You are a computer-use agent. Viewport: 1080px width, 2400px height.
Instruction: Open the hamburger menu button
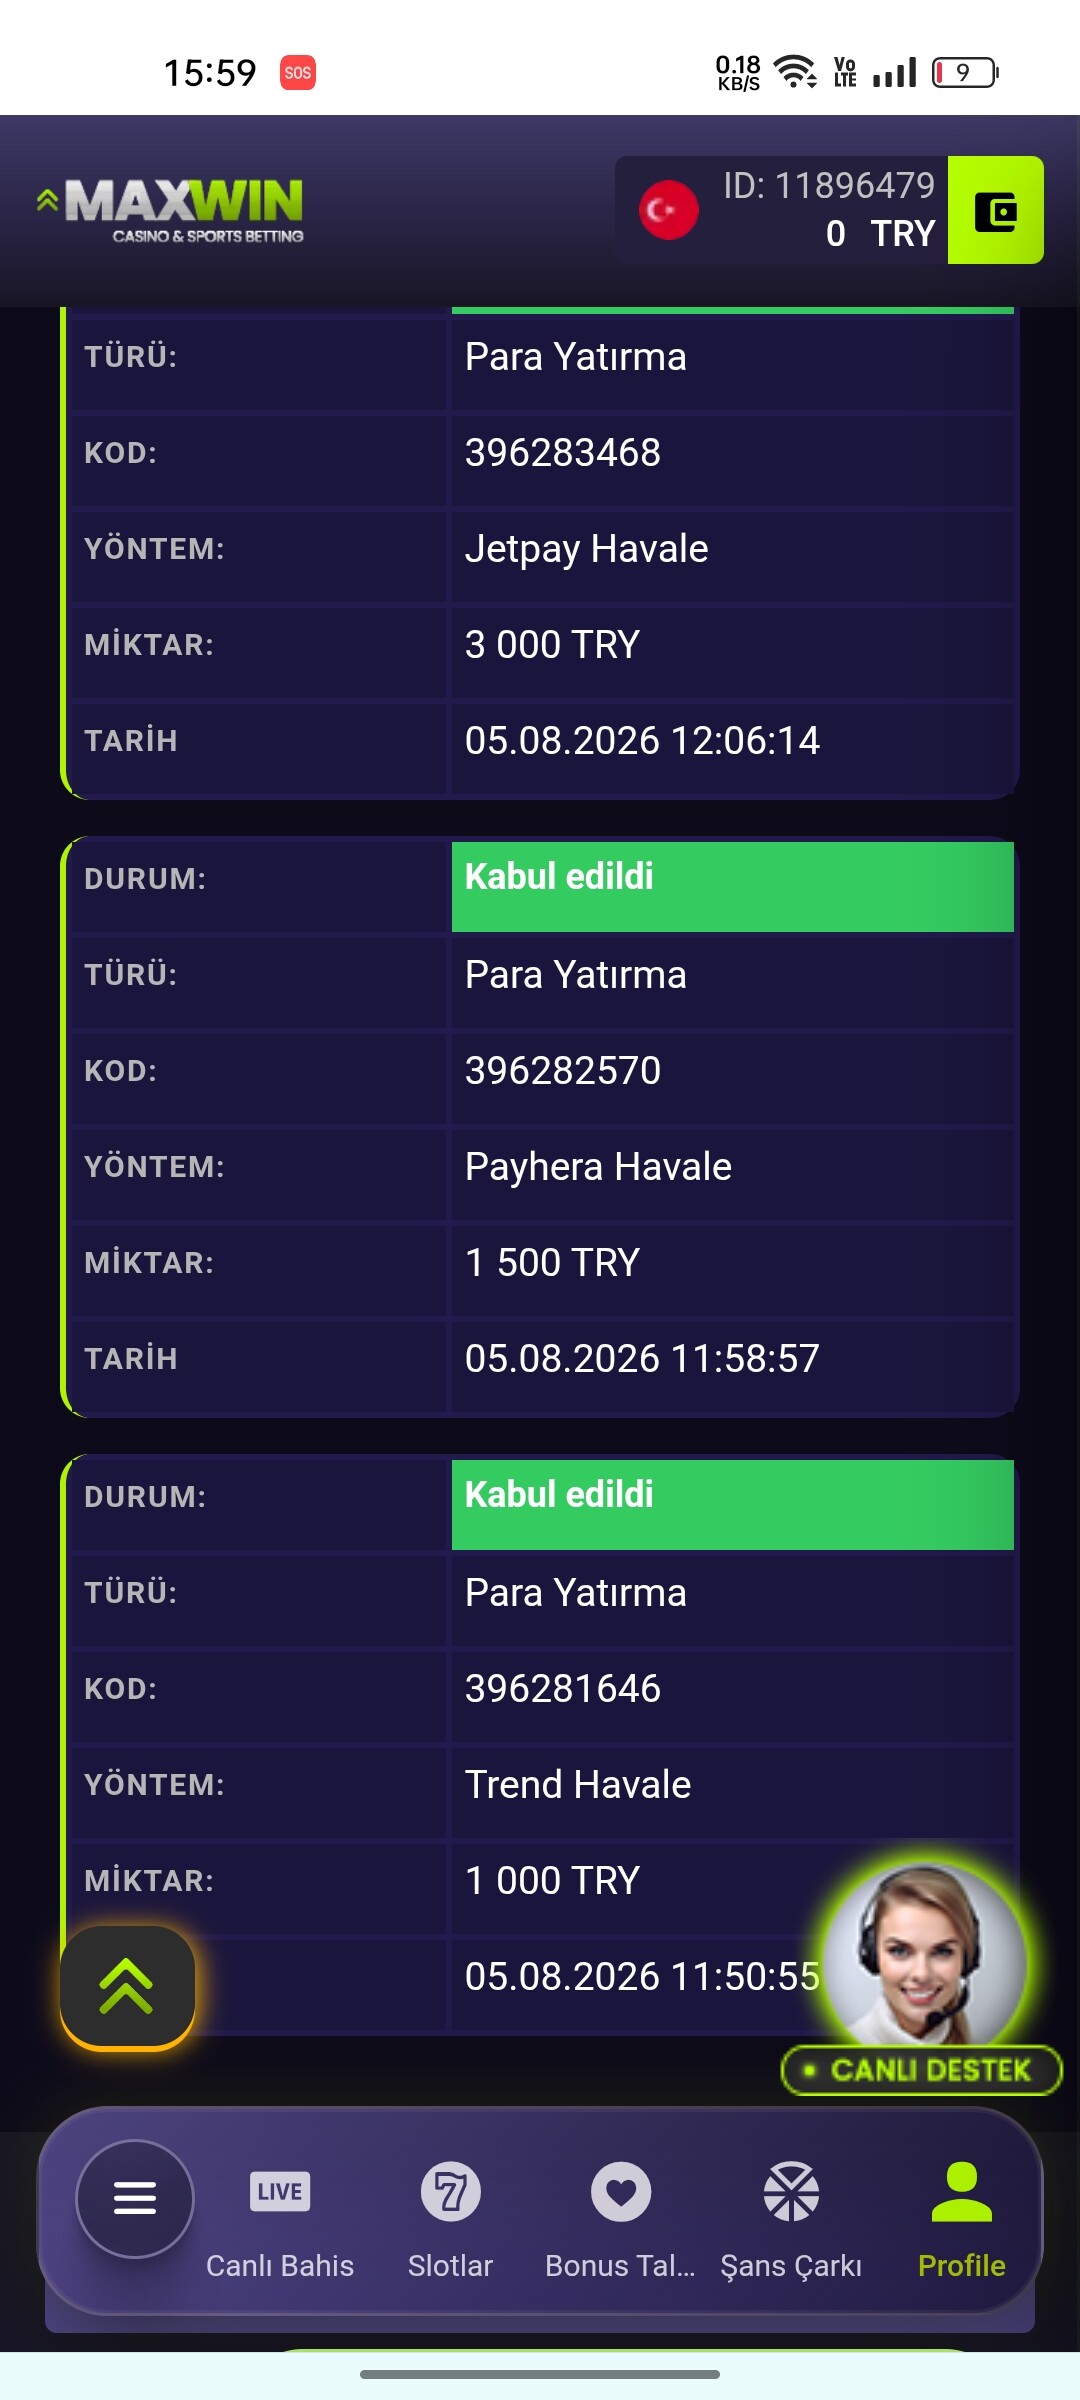pos(135,2198)
